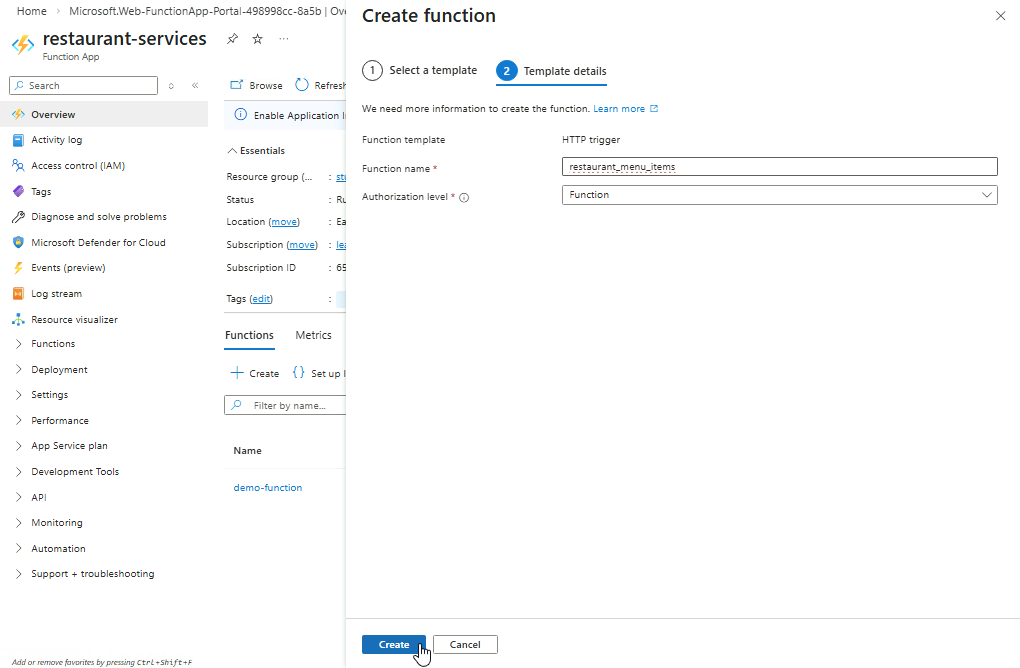Click the Tags icon in sidebar
The height and width of the screenshot is (668, 1020).
[x=18, y=191]
